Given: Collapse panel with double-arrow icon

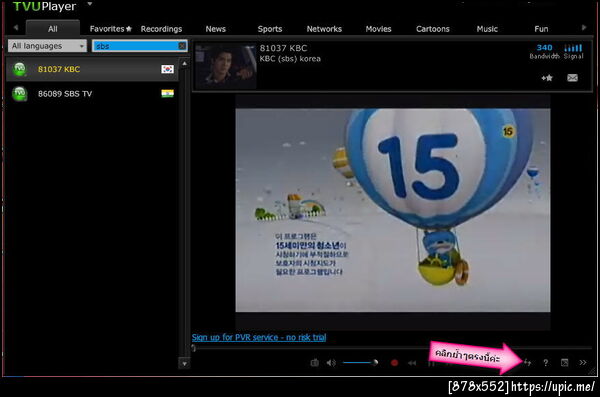Looking at the screenshot, I should (583, 362).
